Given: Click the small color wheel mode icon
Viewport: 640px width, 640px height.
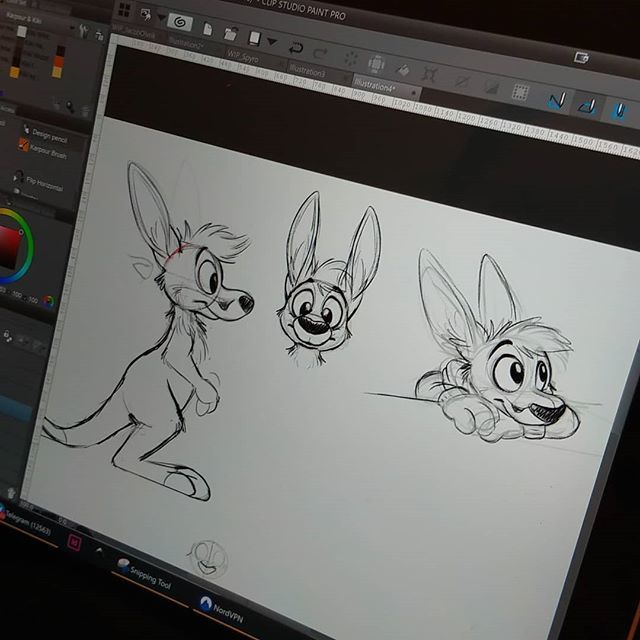Looking at the screenshot, I should click(48, 302).
